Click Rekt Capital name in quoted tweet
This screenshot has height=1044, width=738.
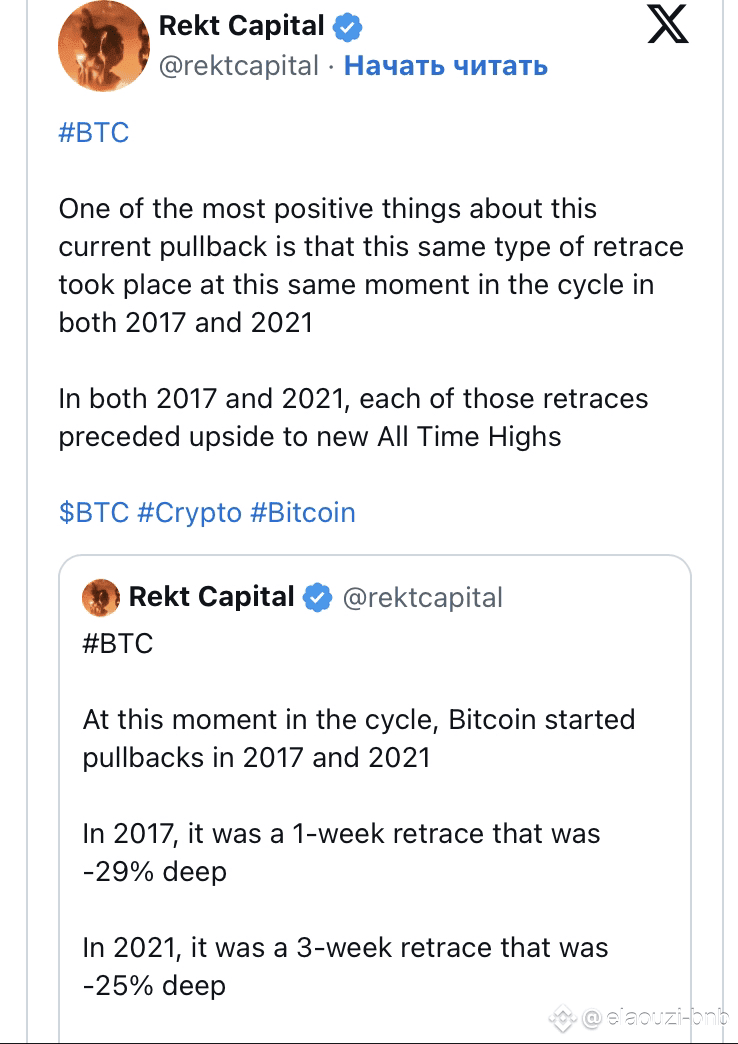coord(211,597)
